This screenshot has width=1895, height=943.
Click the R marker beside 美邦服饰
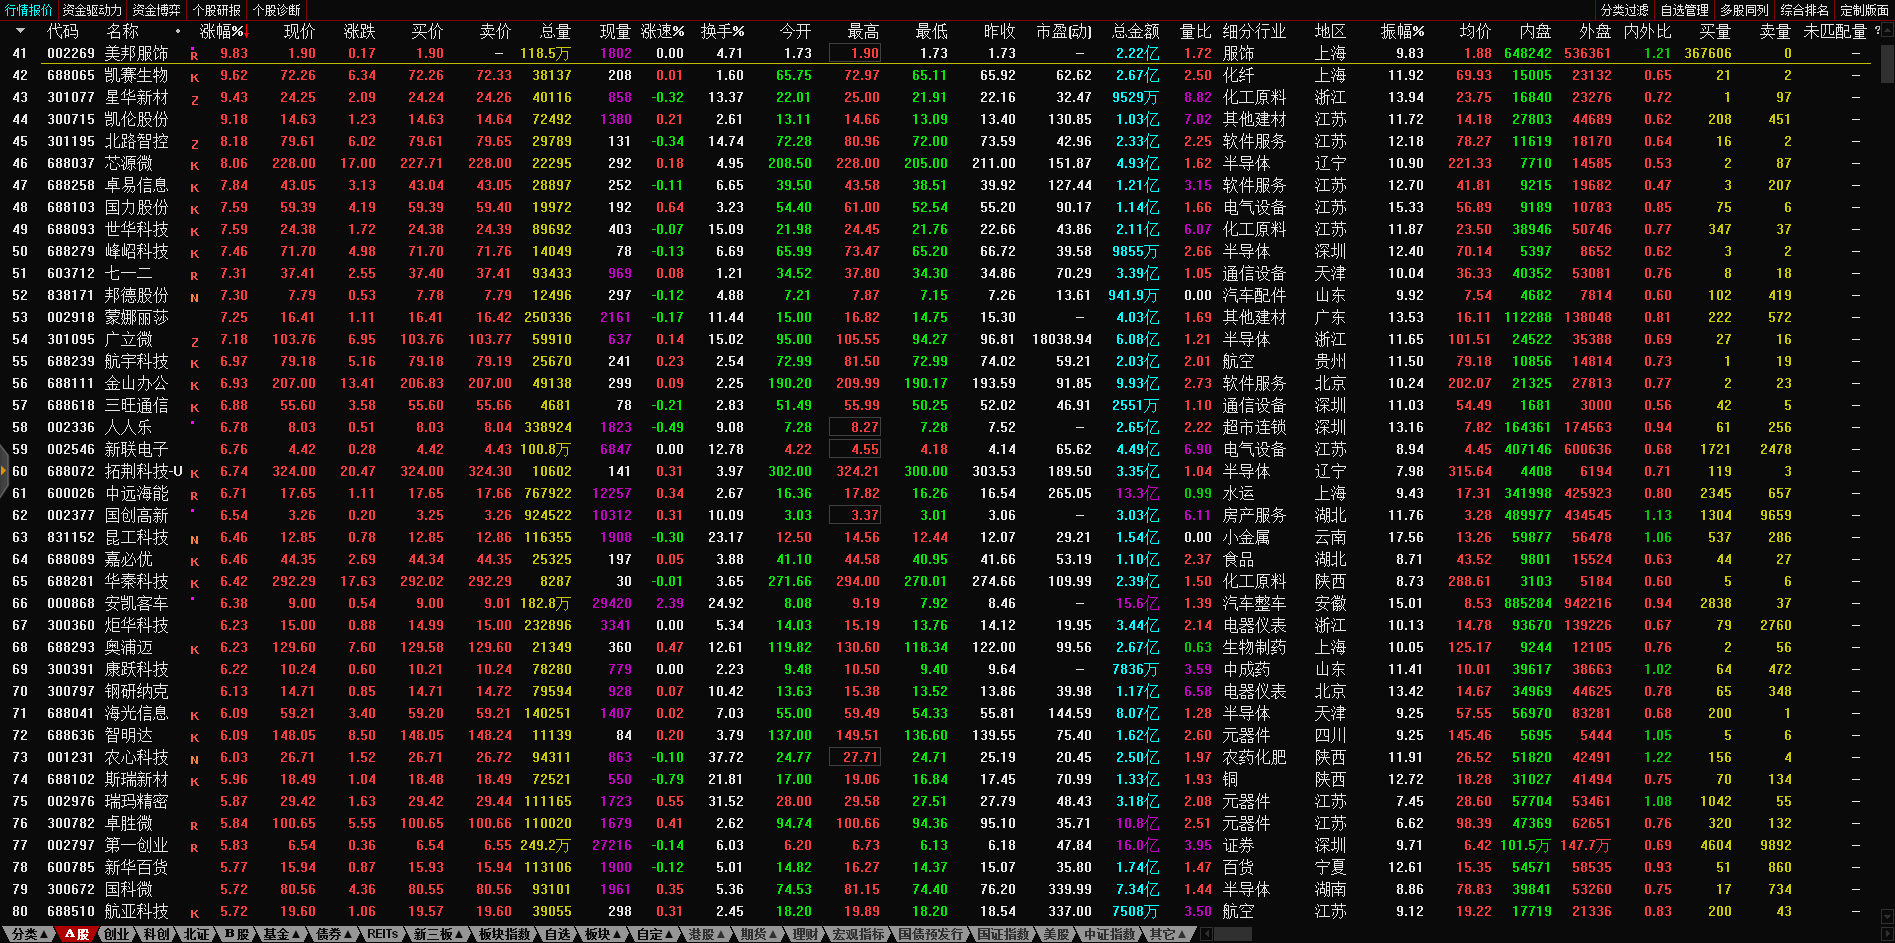point(194,55)
